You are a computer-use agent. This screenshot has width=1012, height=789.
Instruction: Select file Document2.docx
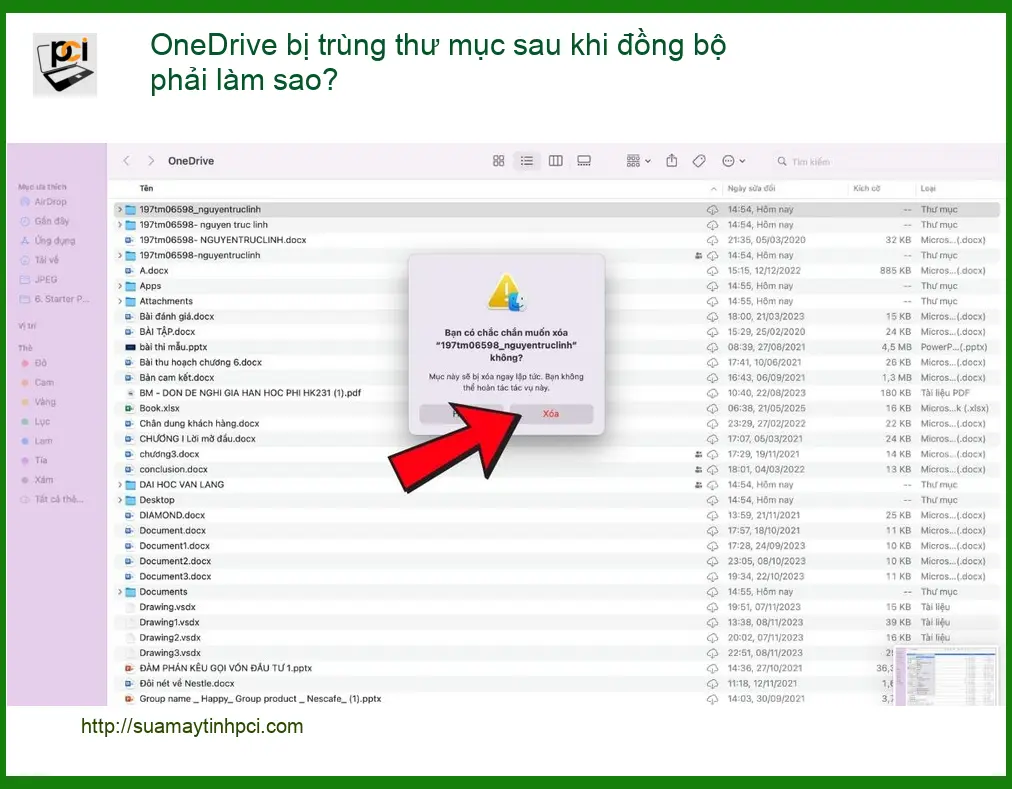(175, 561)
